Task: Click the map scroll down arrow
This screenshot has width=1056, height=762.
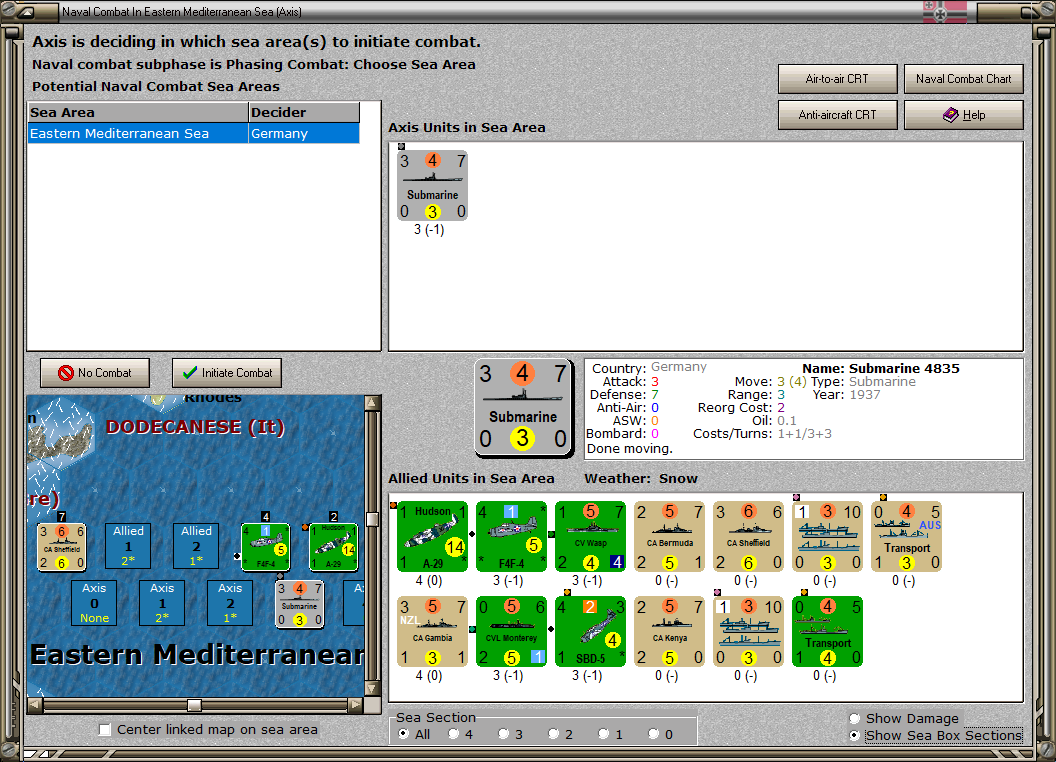Action: (372, 689)
